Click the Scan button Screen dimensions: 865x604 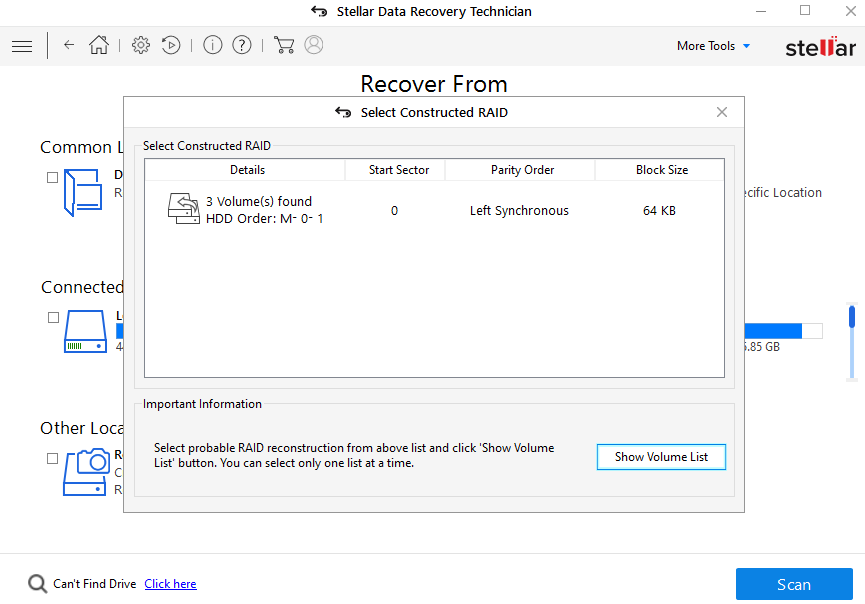click(x=794, y=584)
